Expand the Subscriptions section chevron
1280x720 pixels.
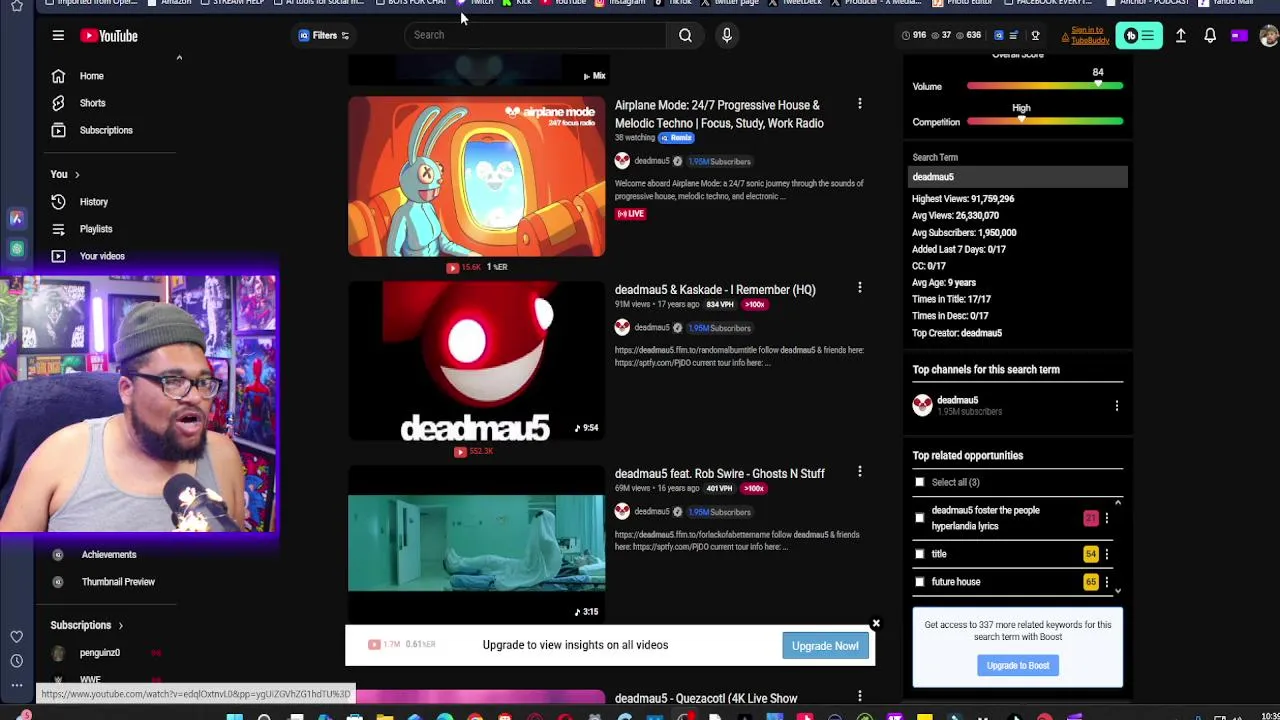tap(120, 626)
